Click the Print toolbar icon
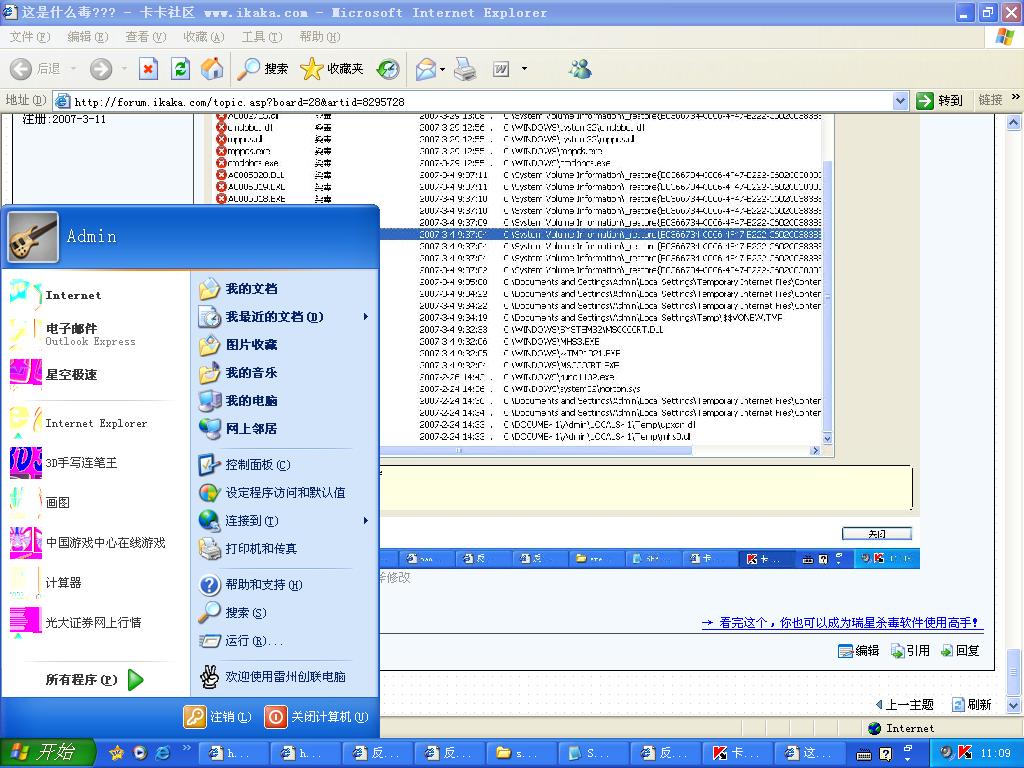Image resolution: width=1024 pixels, height=768 pixels. click(x=465, y=69)
